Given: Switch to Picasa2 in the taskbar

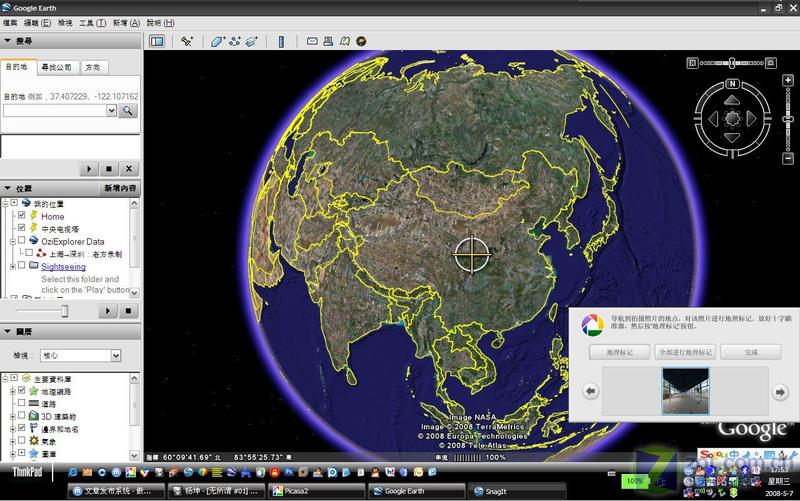Looking at the screenshot, I should click(x=315, y=491).
